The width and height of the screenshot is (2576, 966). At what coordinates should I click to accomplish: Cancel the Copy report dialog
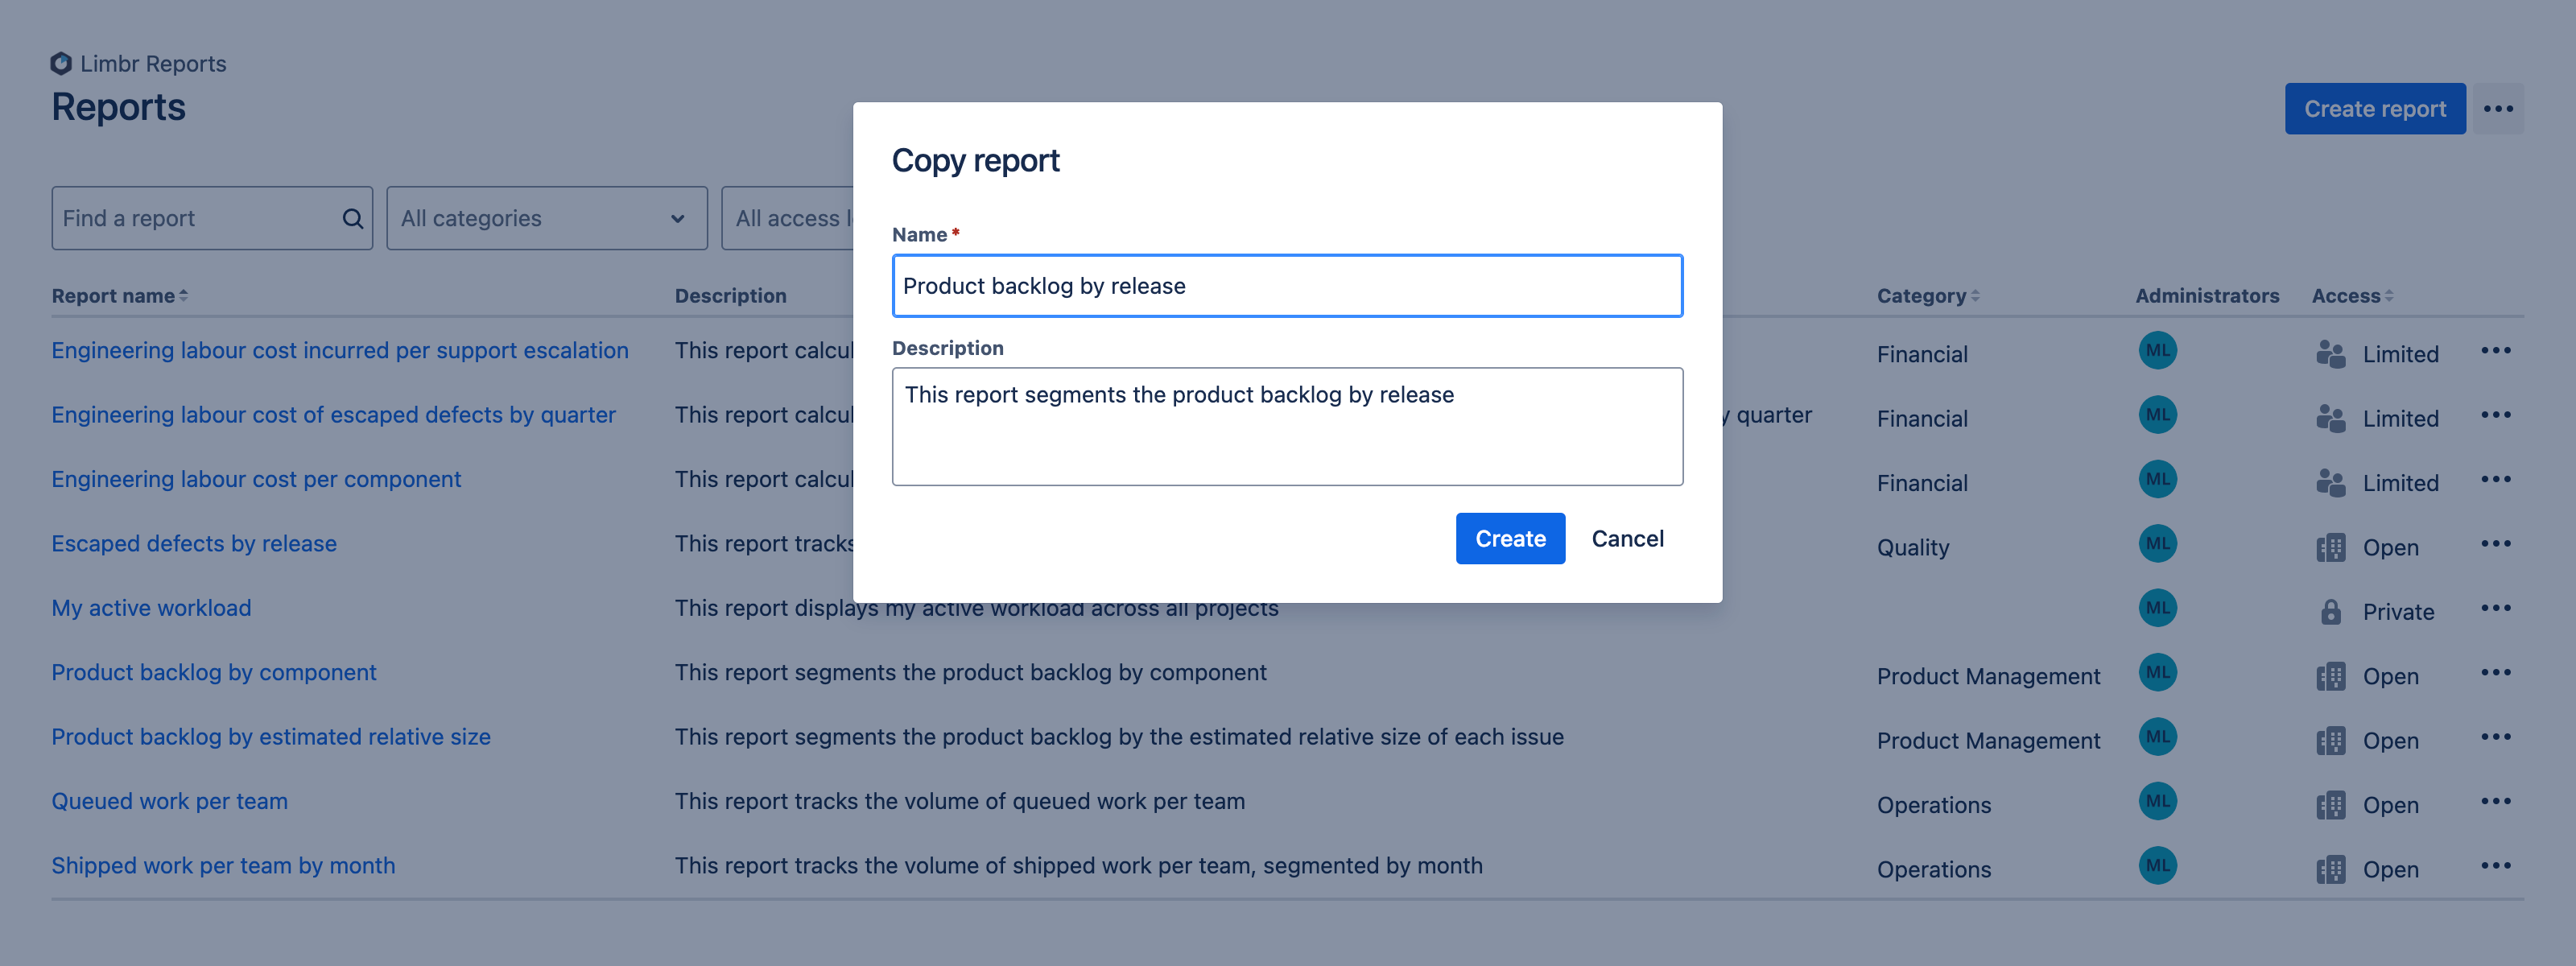[x=1627, y=538]
